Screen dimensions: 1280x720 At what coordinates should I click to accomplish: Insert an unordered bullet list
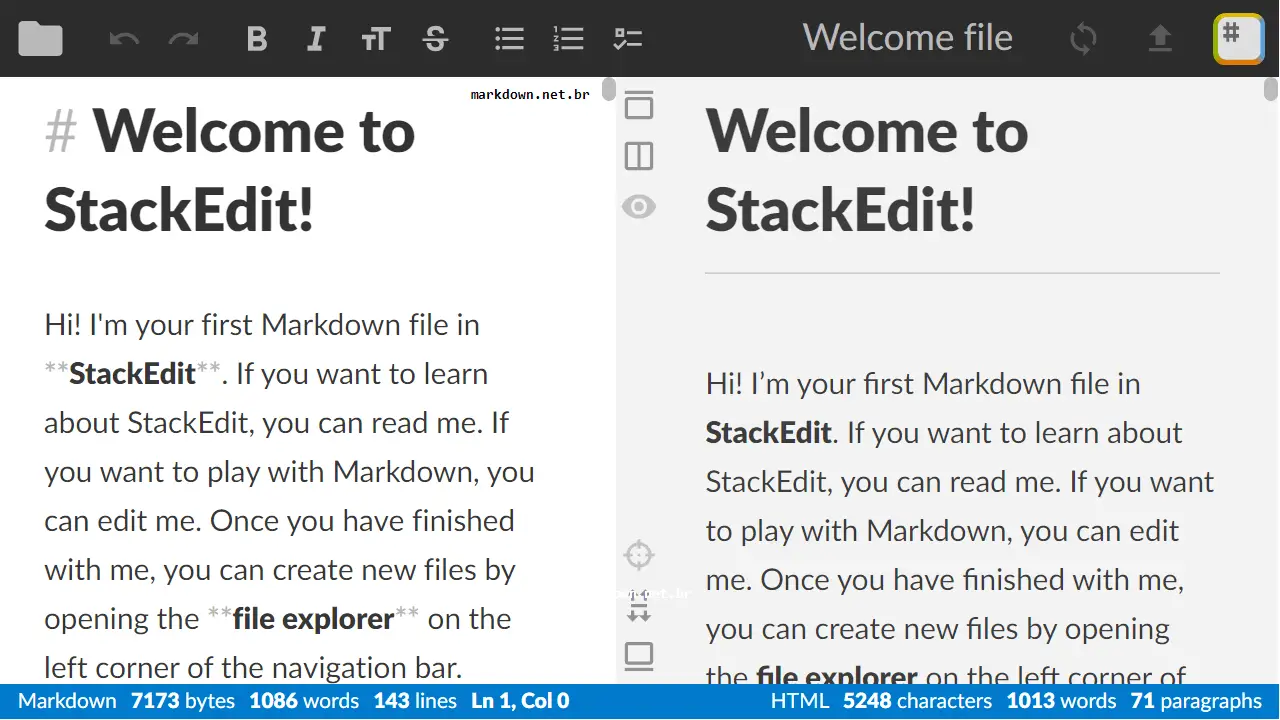tap(509, 39)
